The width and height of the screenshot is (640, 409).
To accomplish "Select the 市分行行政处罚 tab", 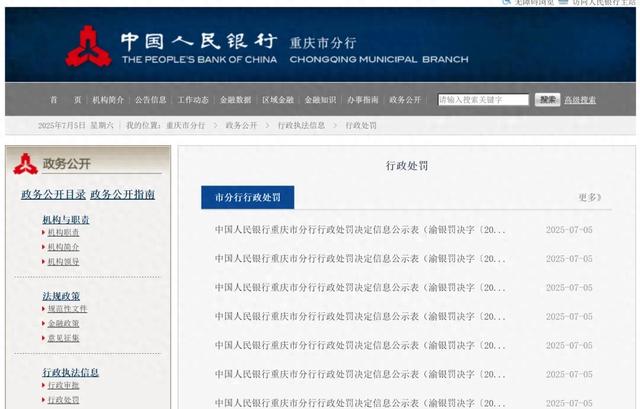I will click(x=248, y=198).
